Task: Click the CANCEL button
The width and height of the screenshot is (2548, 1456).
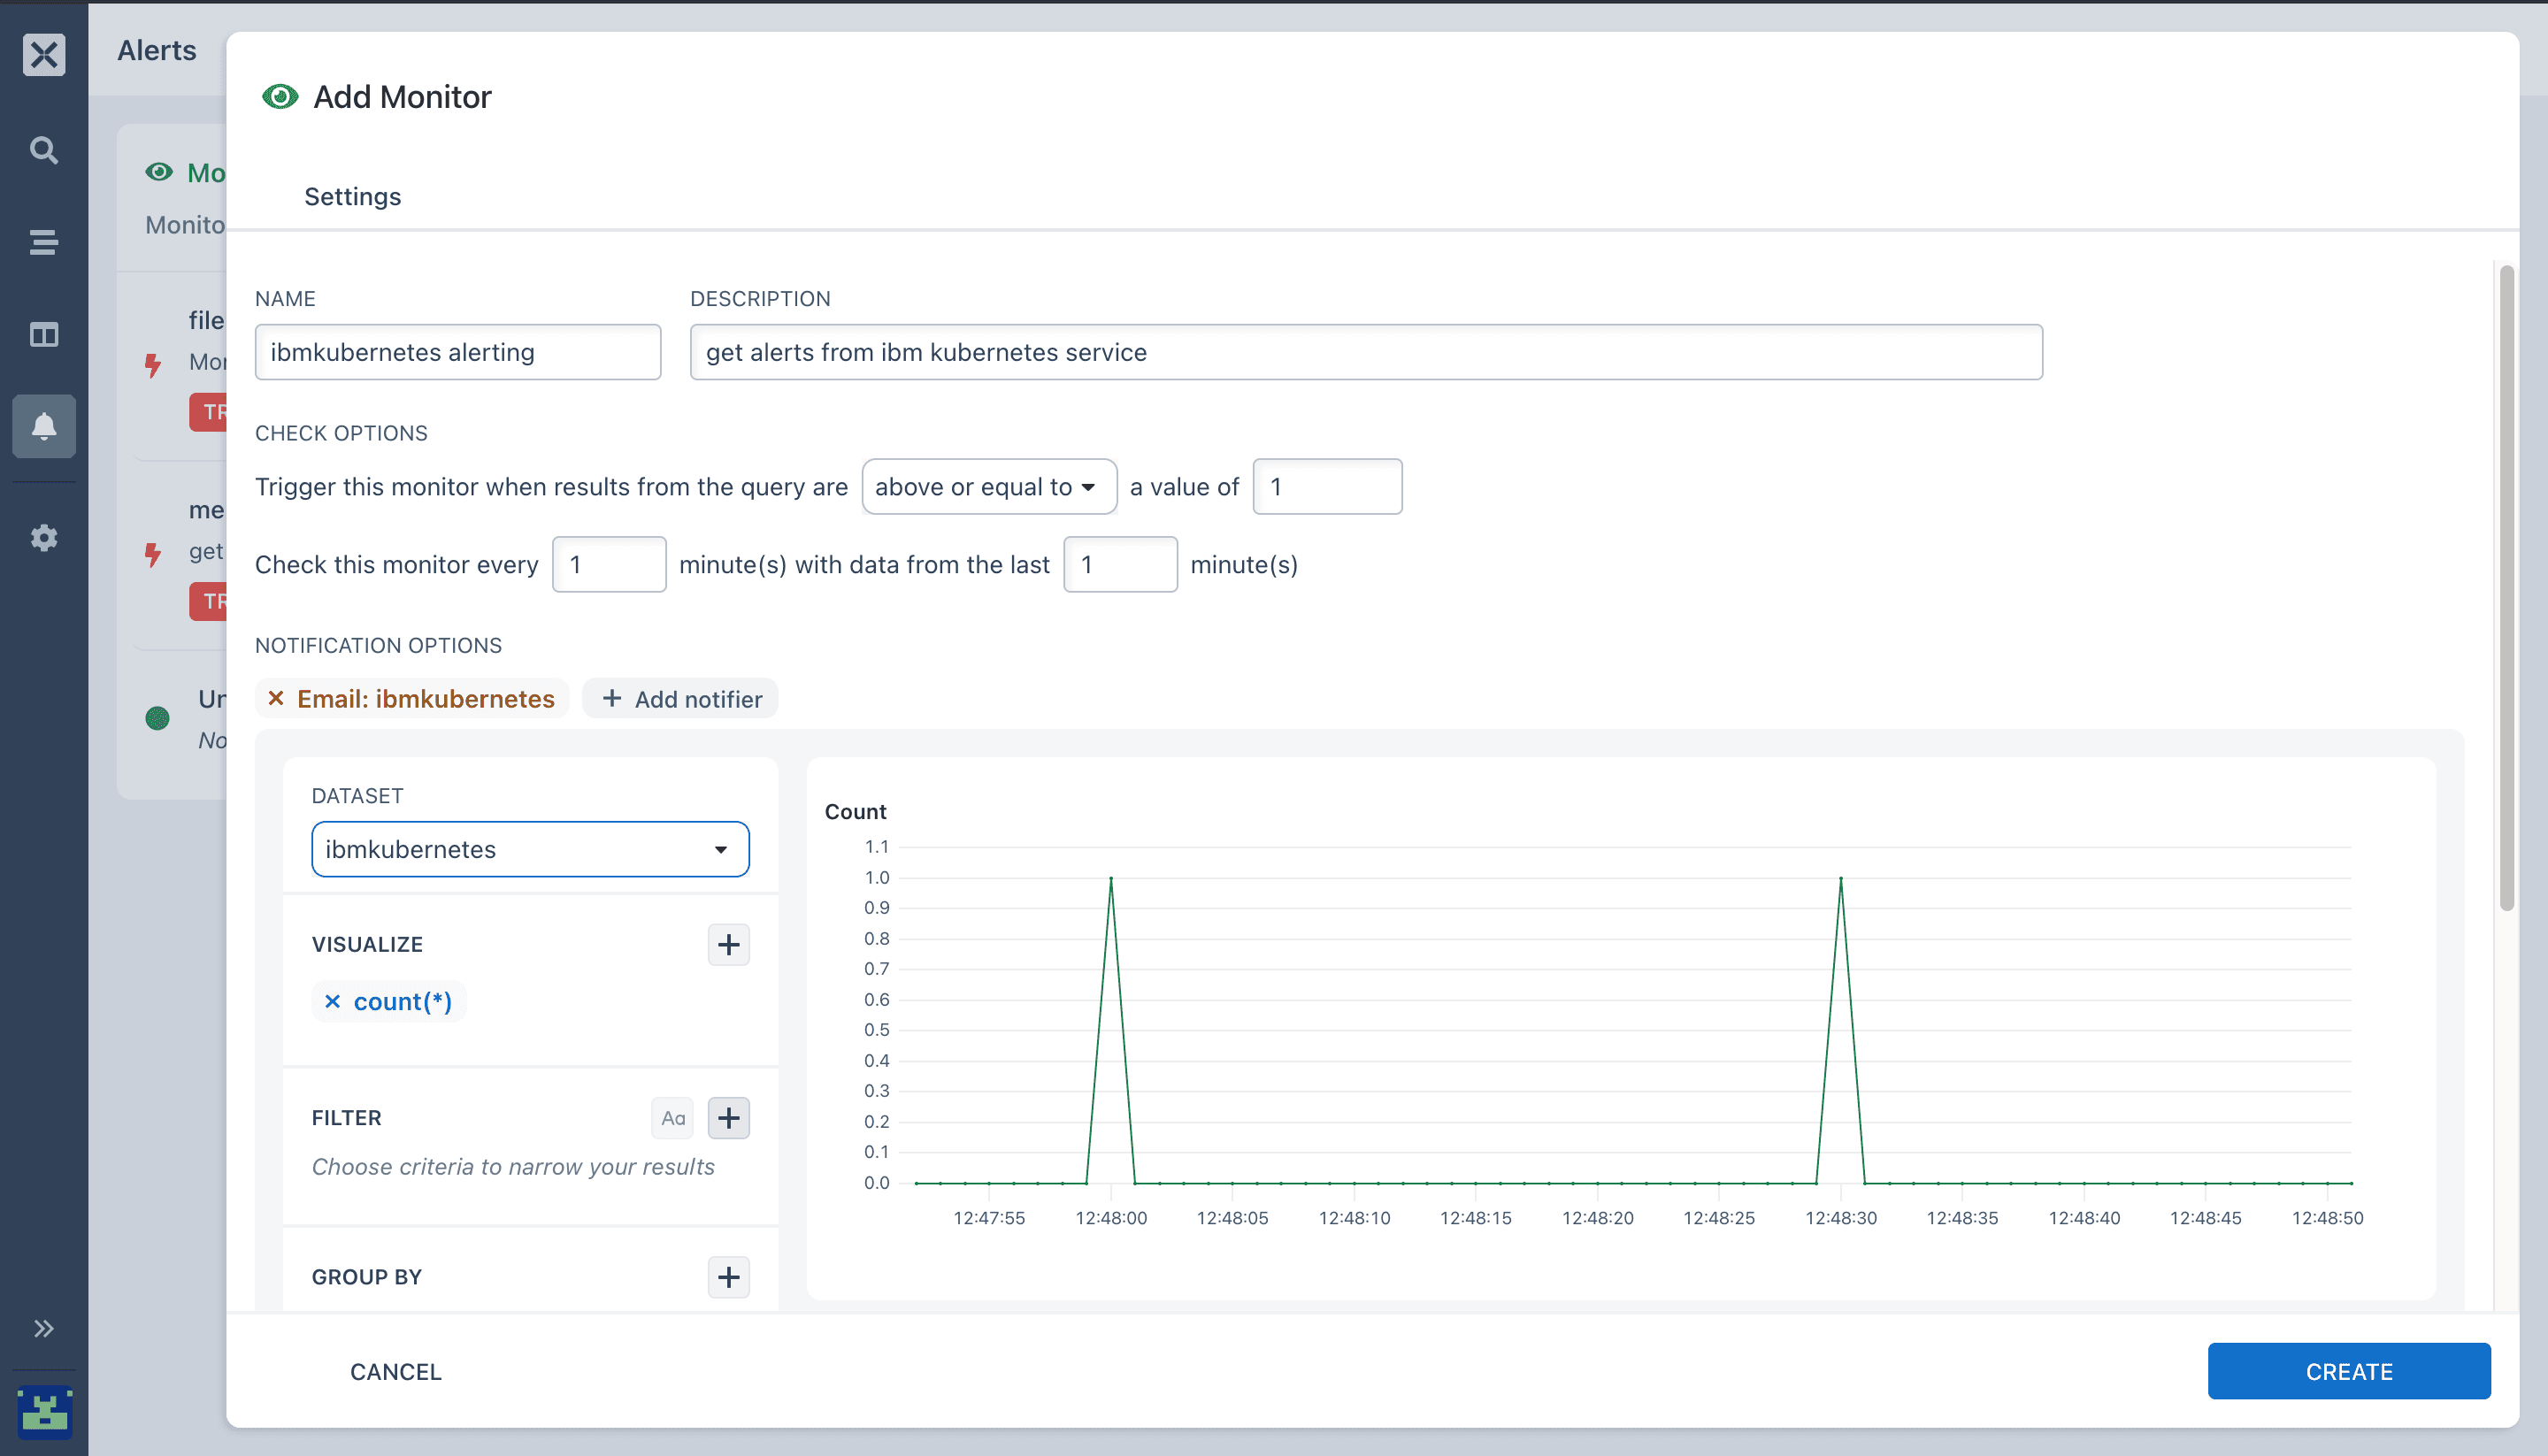Action: 395,1371
